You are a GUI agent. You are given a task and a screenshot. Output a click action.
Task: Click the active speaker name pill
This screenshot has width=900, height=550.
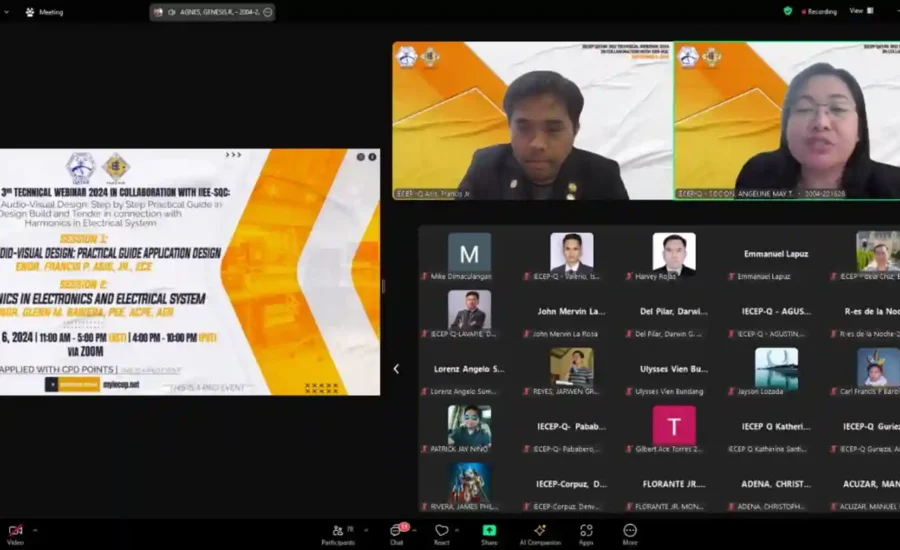coord(212,12)
